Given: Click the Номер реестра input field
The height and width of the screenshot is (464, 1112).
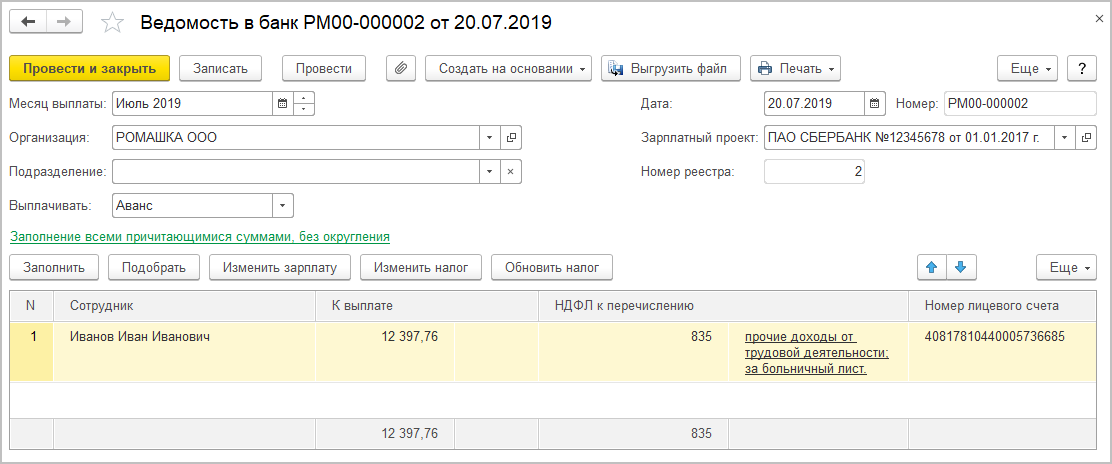Looking at the screenshot, I should [x=814, y=172].
